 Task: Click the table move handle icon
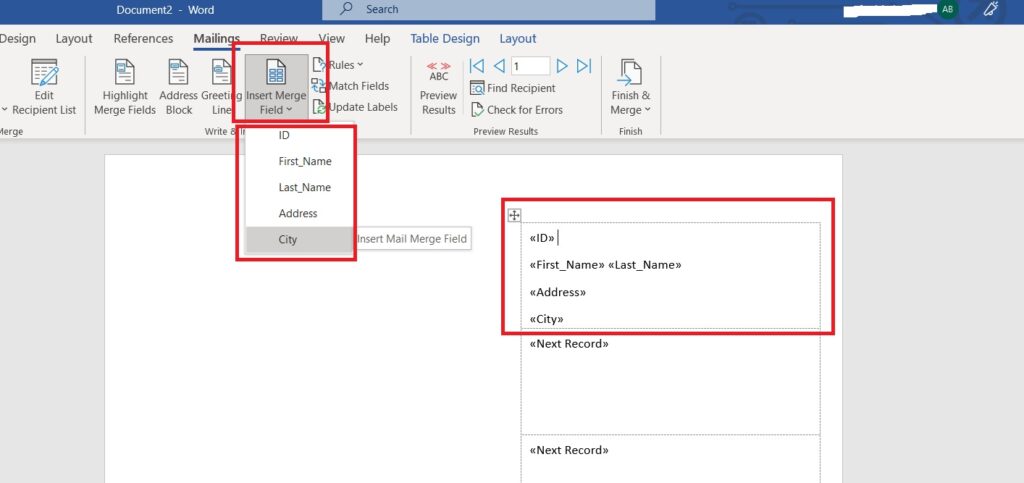[x=514, y=215]
